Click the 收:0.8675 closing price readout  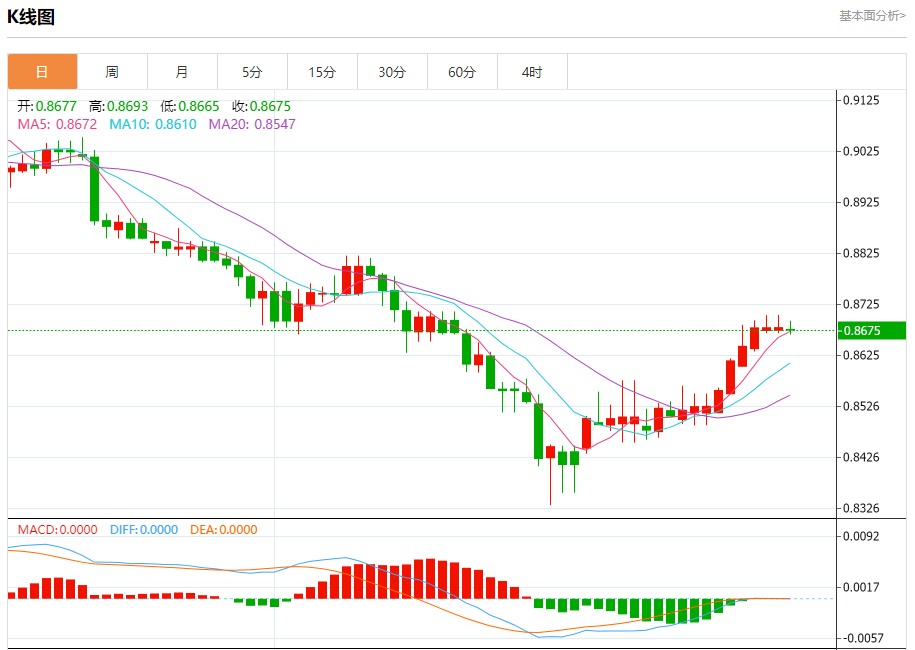tap(261, 106)
